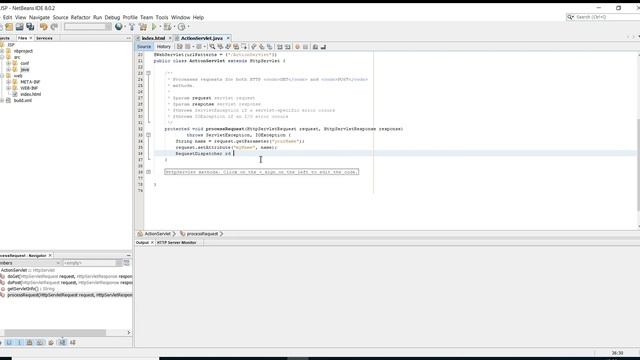The image size is (640, 360).
Task: Click the Navigator horizontal scrollbar thumb
Action: (x=55, y=333)
